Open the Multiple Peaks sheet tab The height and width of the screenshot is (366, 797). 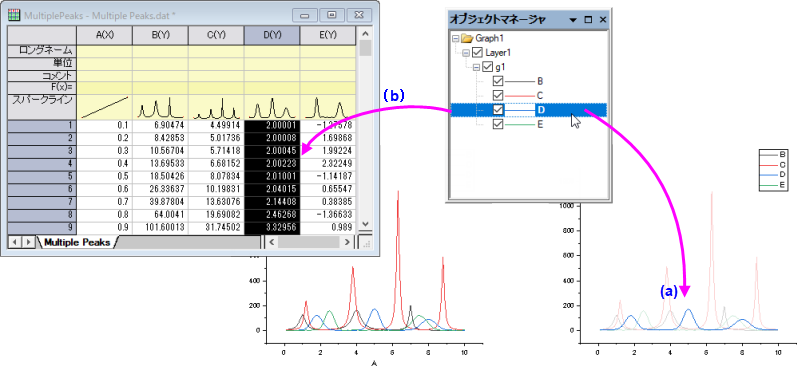[78, 242]
